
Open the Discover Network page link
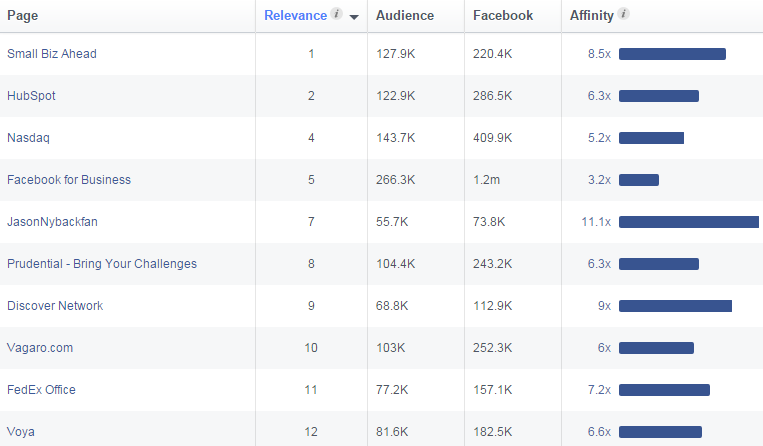[55, 306]
